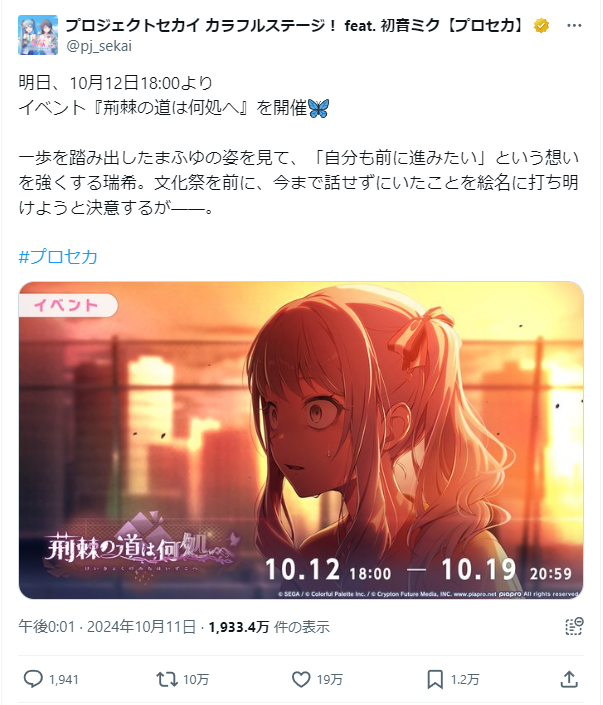This screenshot has height=705, width=603.
Task: Click the @pj_sekai handle
Action: (x=99, y=46)
